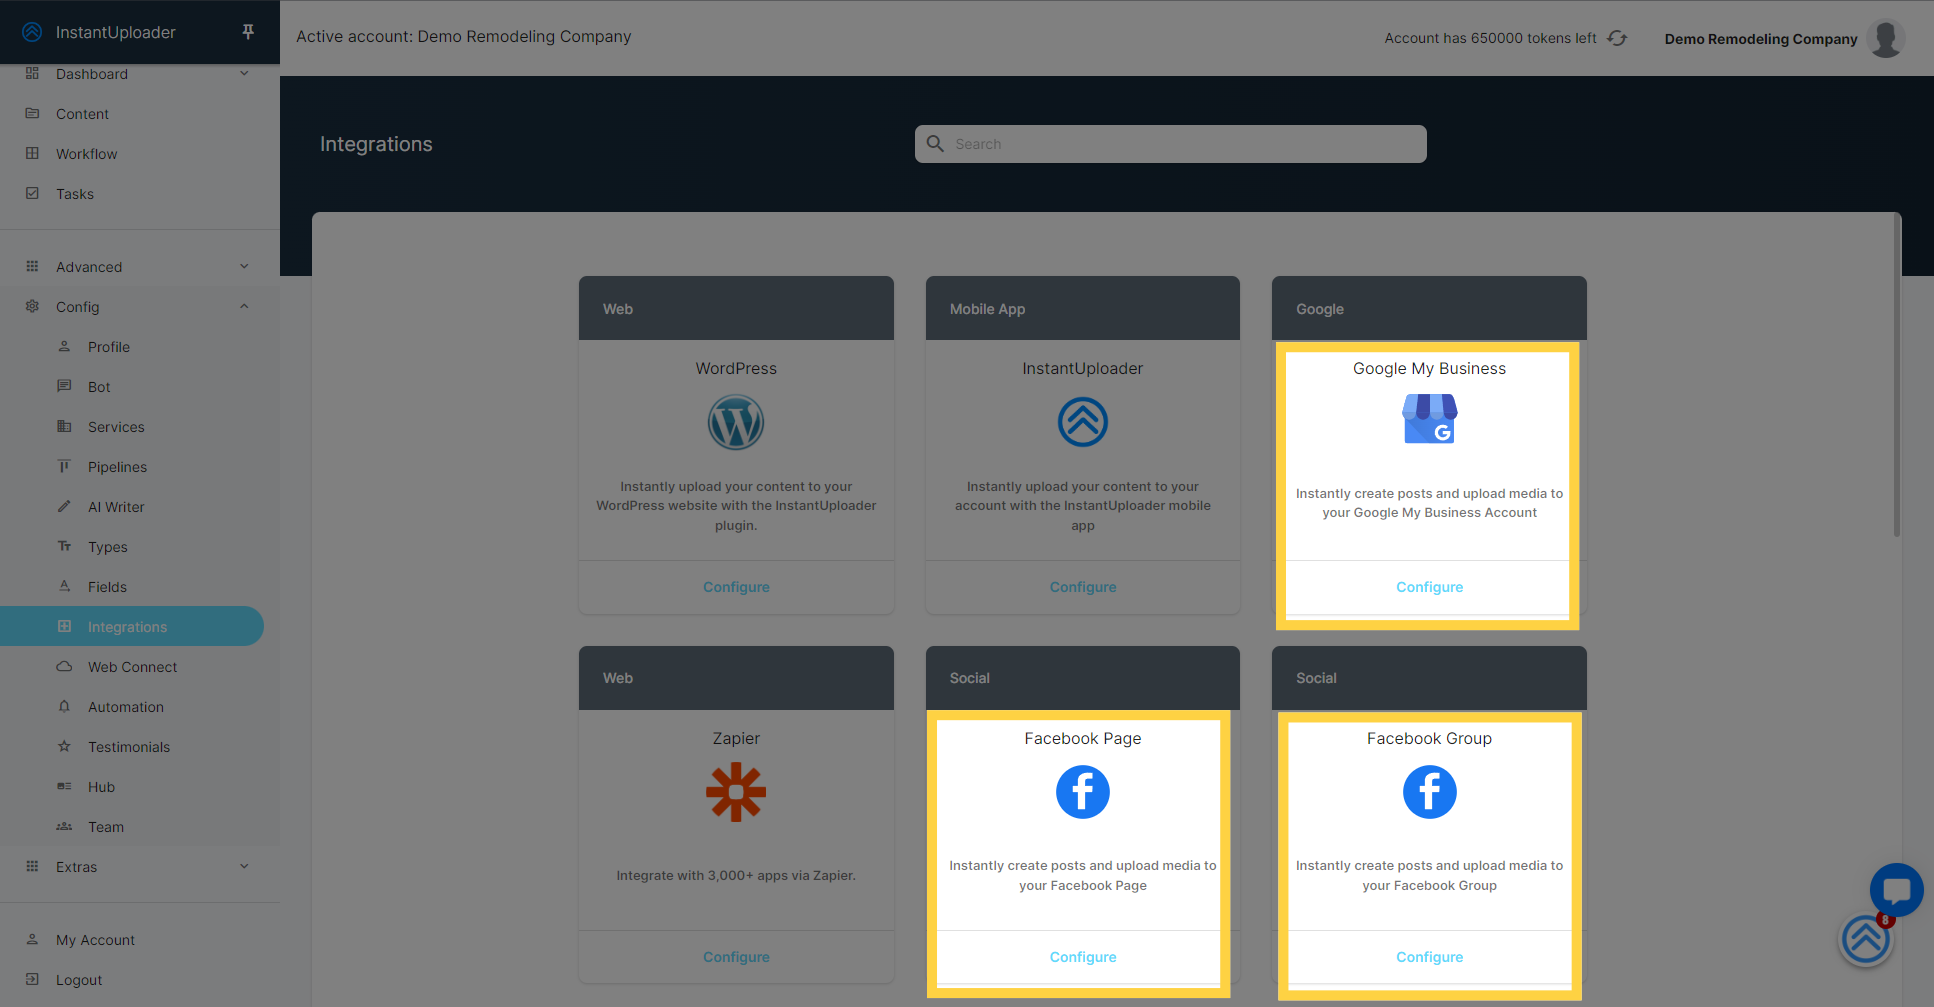Screen dimensions: 1934x1007
Task: Click the 'Integrations' page heading
Action: tap(376, 144)
